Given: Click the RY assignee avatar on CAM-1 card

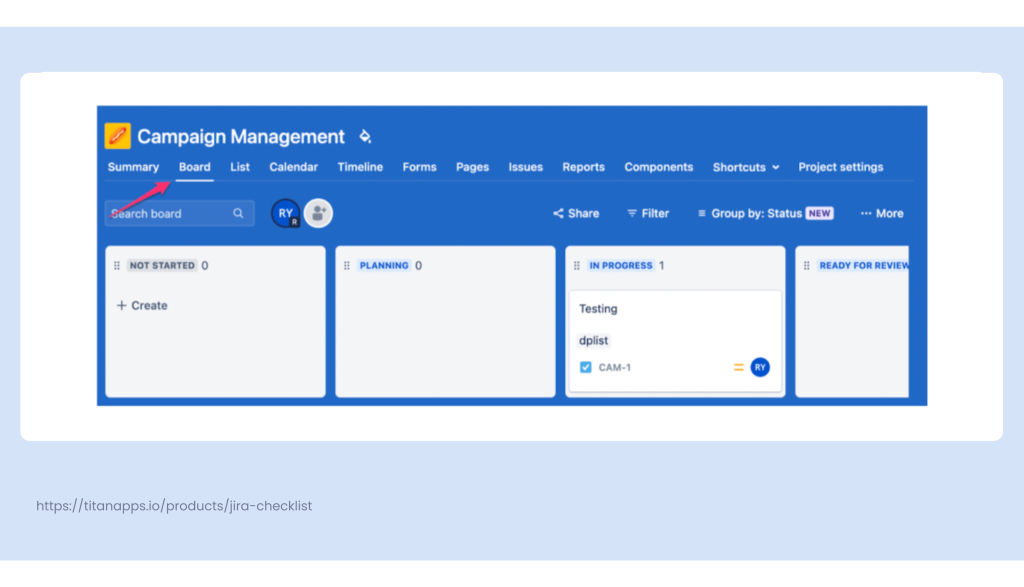Looking at the screenshot, I should [759, 367].
